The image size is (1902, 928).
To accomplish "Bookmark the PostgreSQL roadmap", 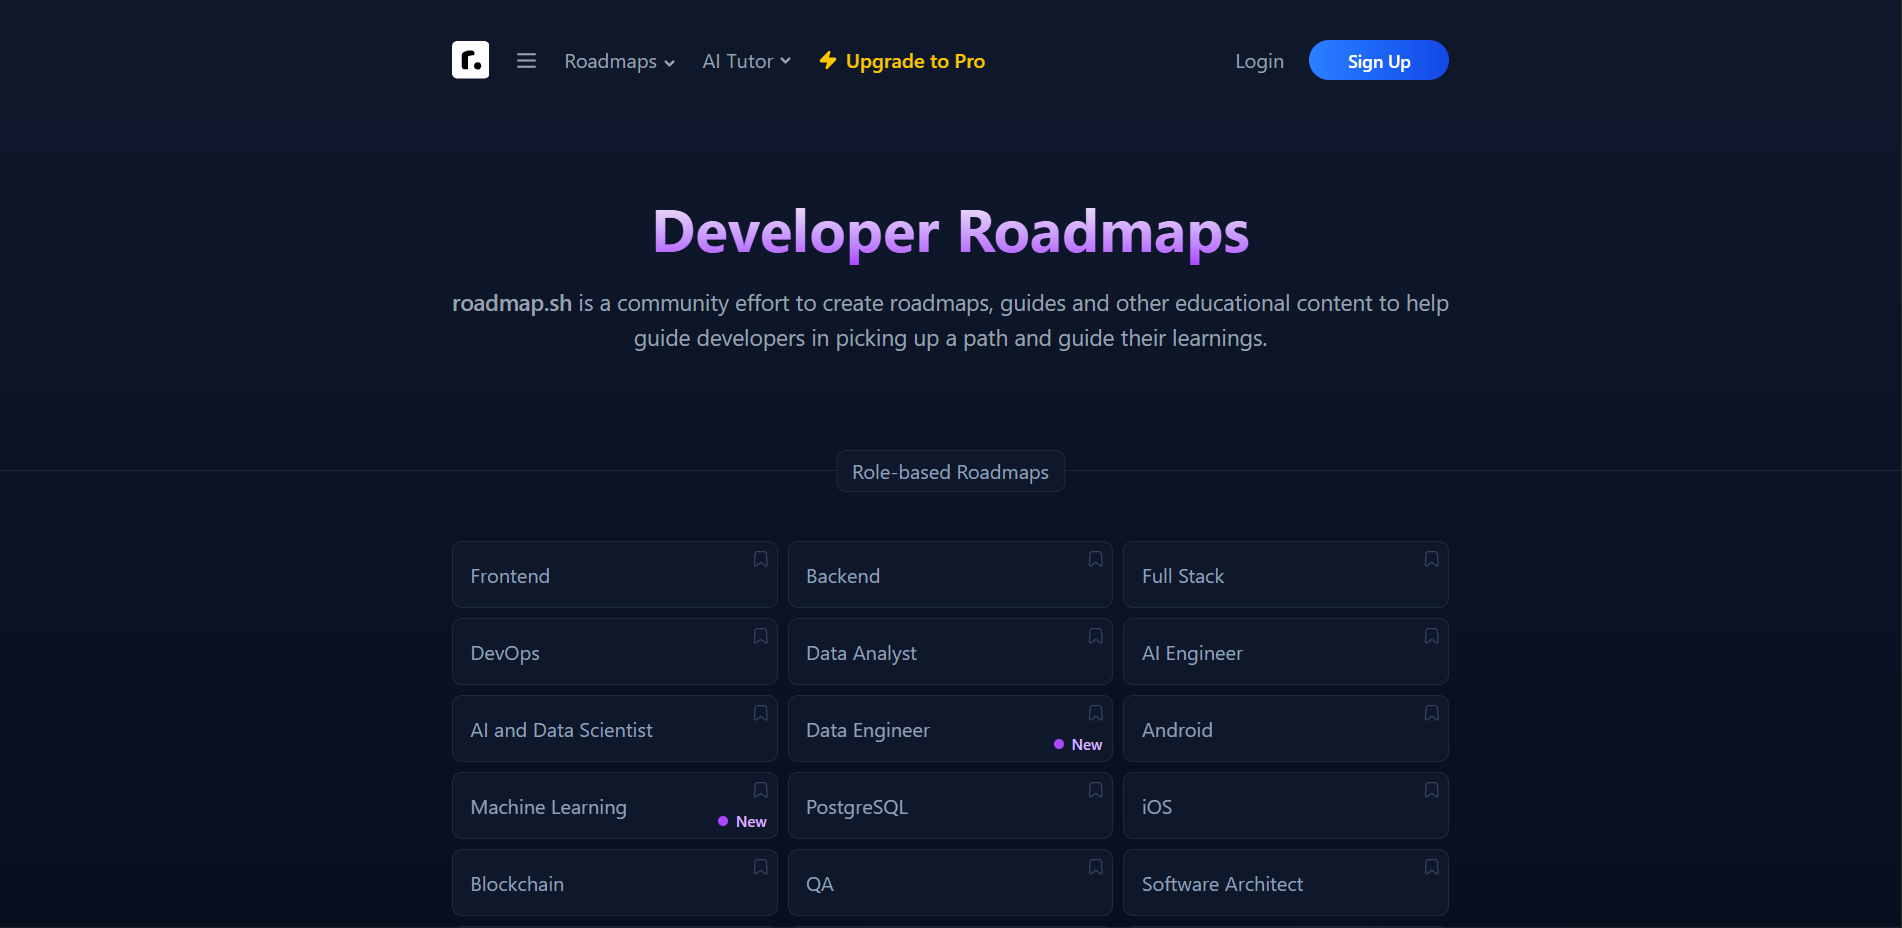I will point(1095,790).
